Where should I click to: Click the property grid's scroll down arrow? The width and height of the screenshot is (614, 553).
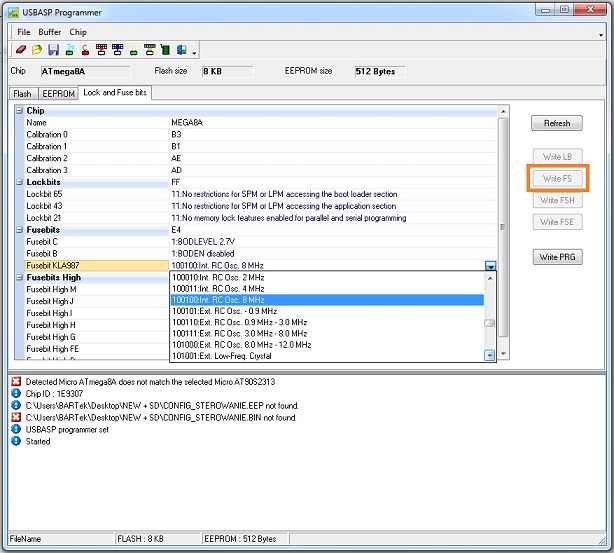tap(503, 354)
